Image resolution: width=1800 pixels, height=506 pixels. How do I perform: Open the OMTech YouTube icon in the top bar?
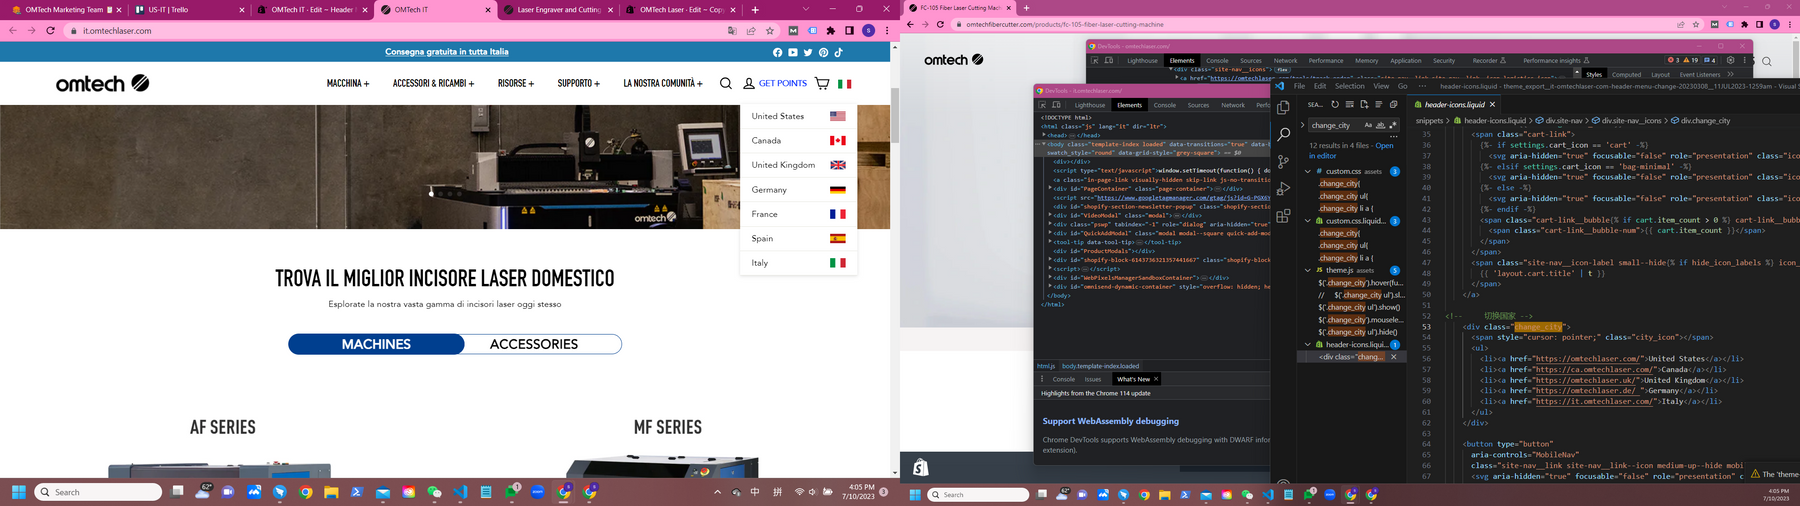(x=793, y=52)
